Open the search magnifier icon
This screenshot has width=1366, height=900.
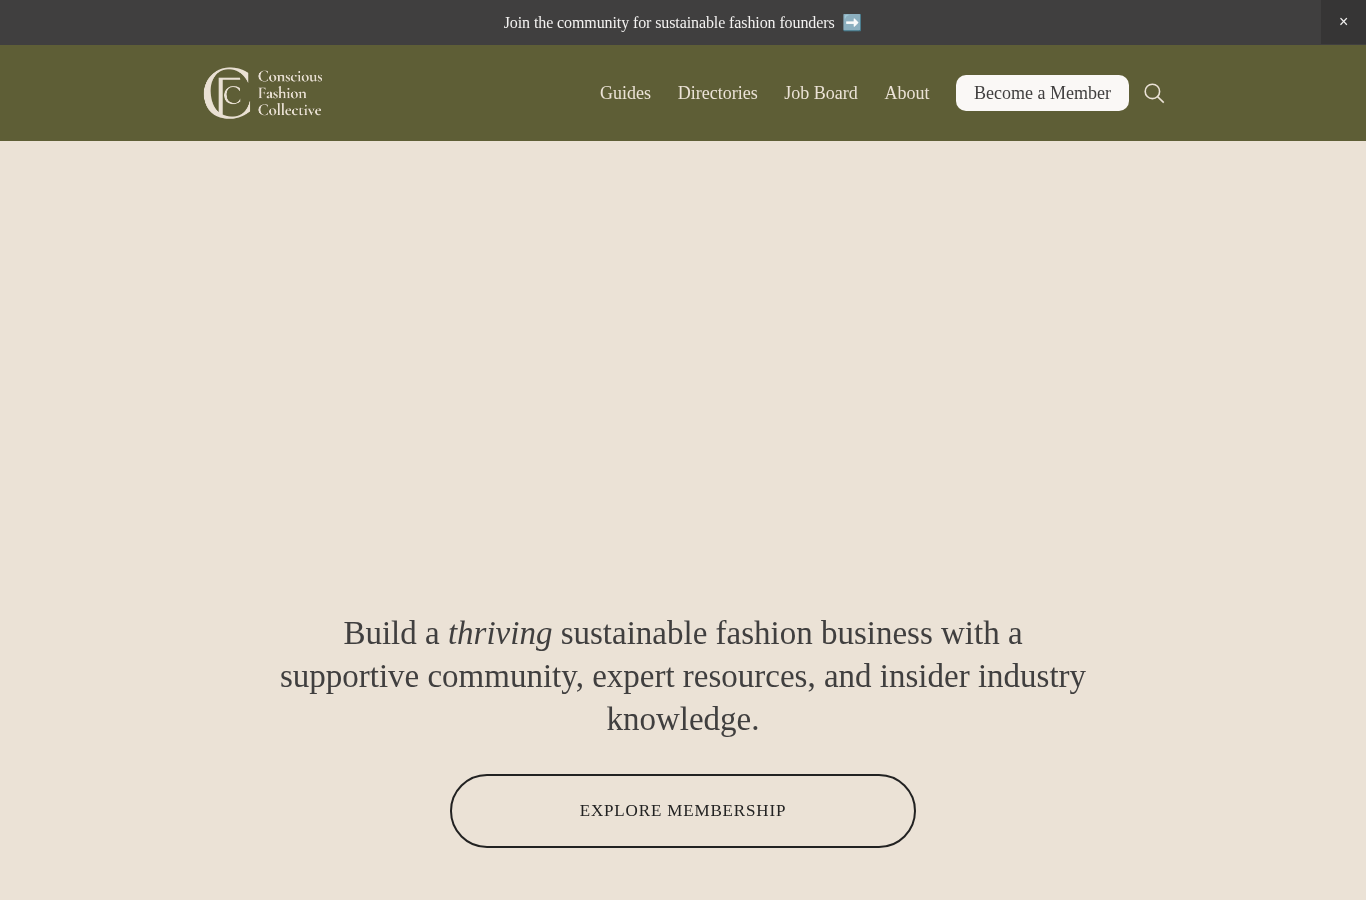pos(1154,93)
